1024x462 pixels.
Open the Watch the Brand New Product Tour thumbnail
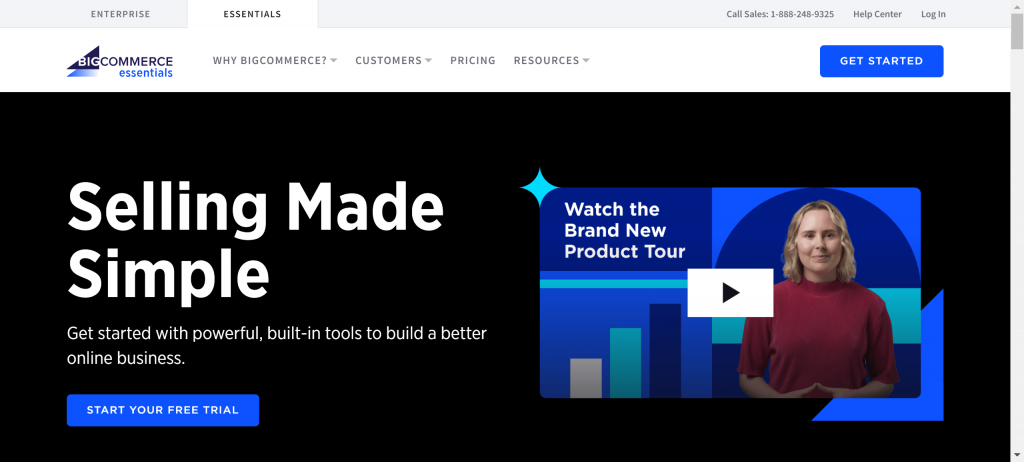coord(730,293)
